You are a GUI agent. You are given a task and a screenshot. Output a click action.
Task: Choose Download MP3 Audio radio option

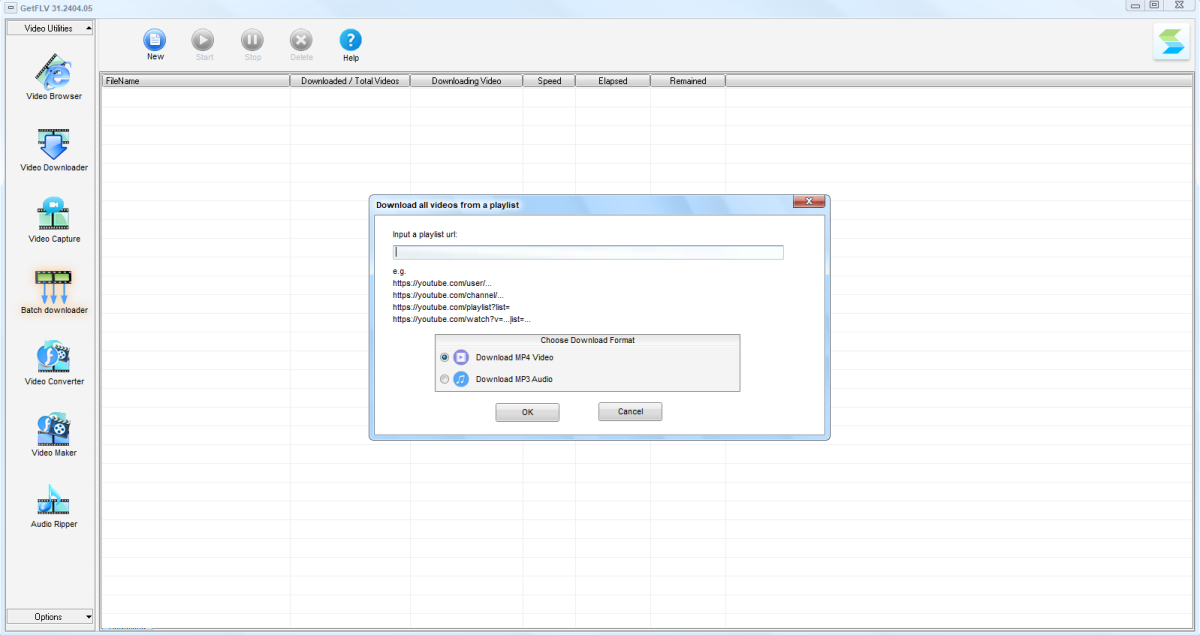tap(445, 379)
